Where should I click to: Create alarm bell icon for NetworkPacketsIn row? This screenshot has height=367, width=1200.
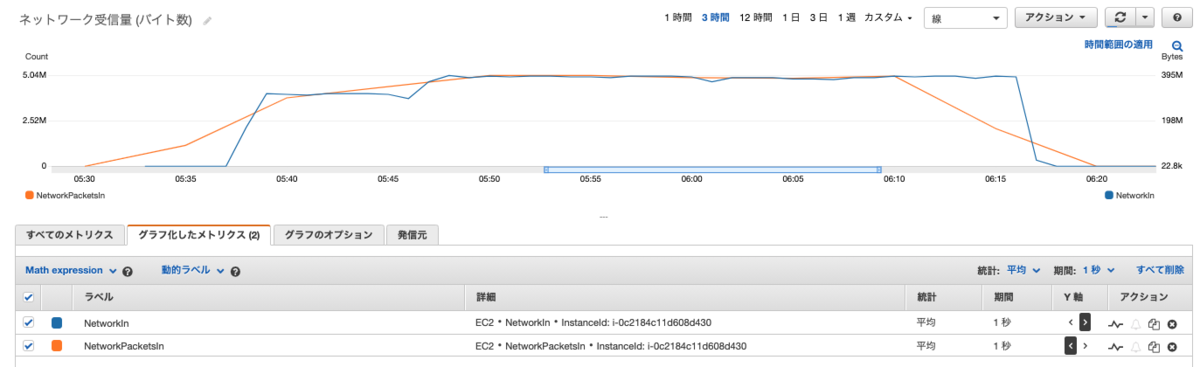[1136, 346]
